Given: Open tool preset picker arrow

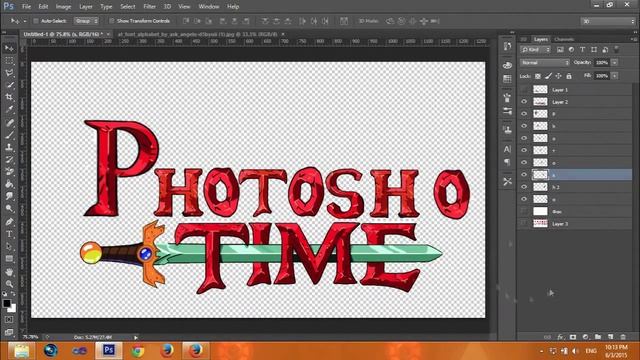Looking at the screenshot, I should 25,21.
